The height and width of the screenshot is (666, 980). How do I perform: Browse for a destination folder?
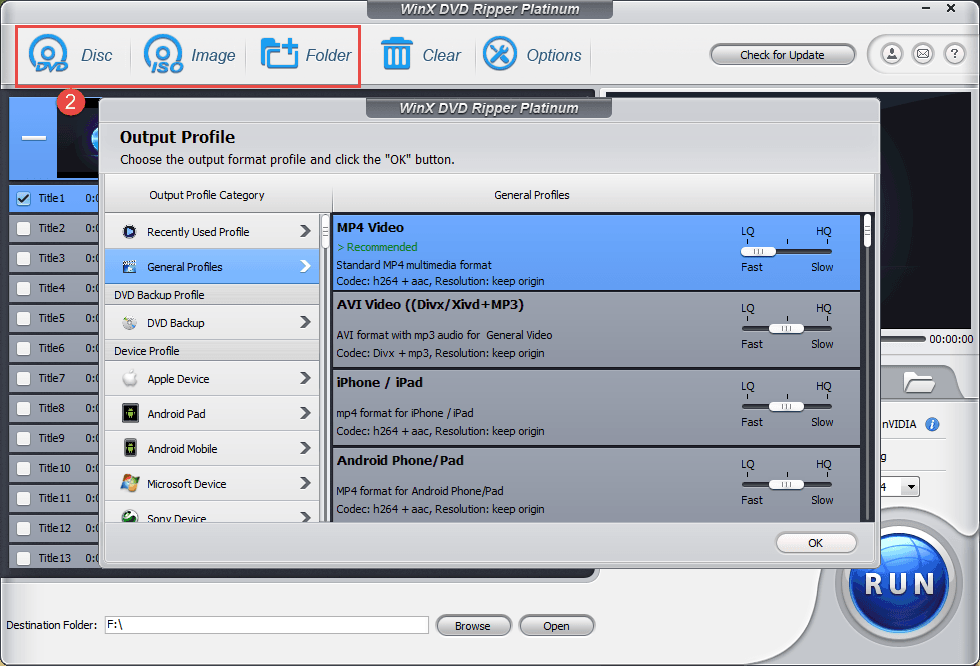tap(473, 625)
